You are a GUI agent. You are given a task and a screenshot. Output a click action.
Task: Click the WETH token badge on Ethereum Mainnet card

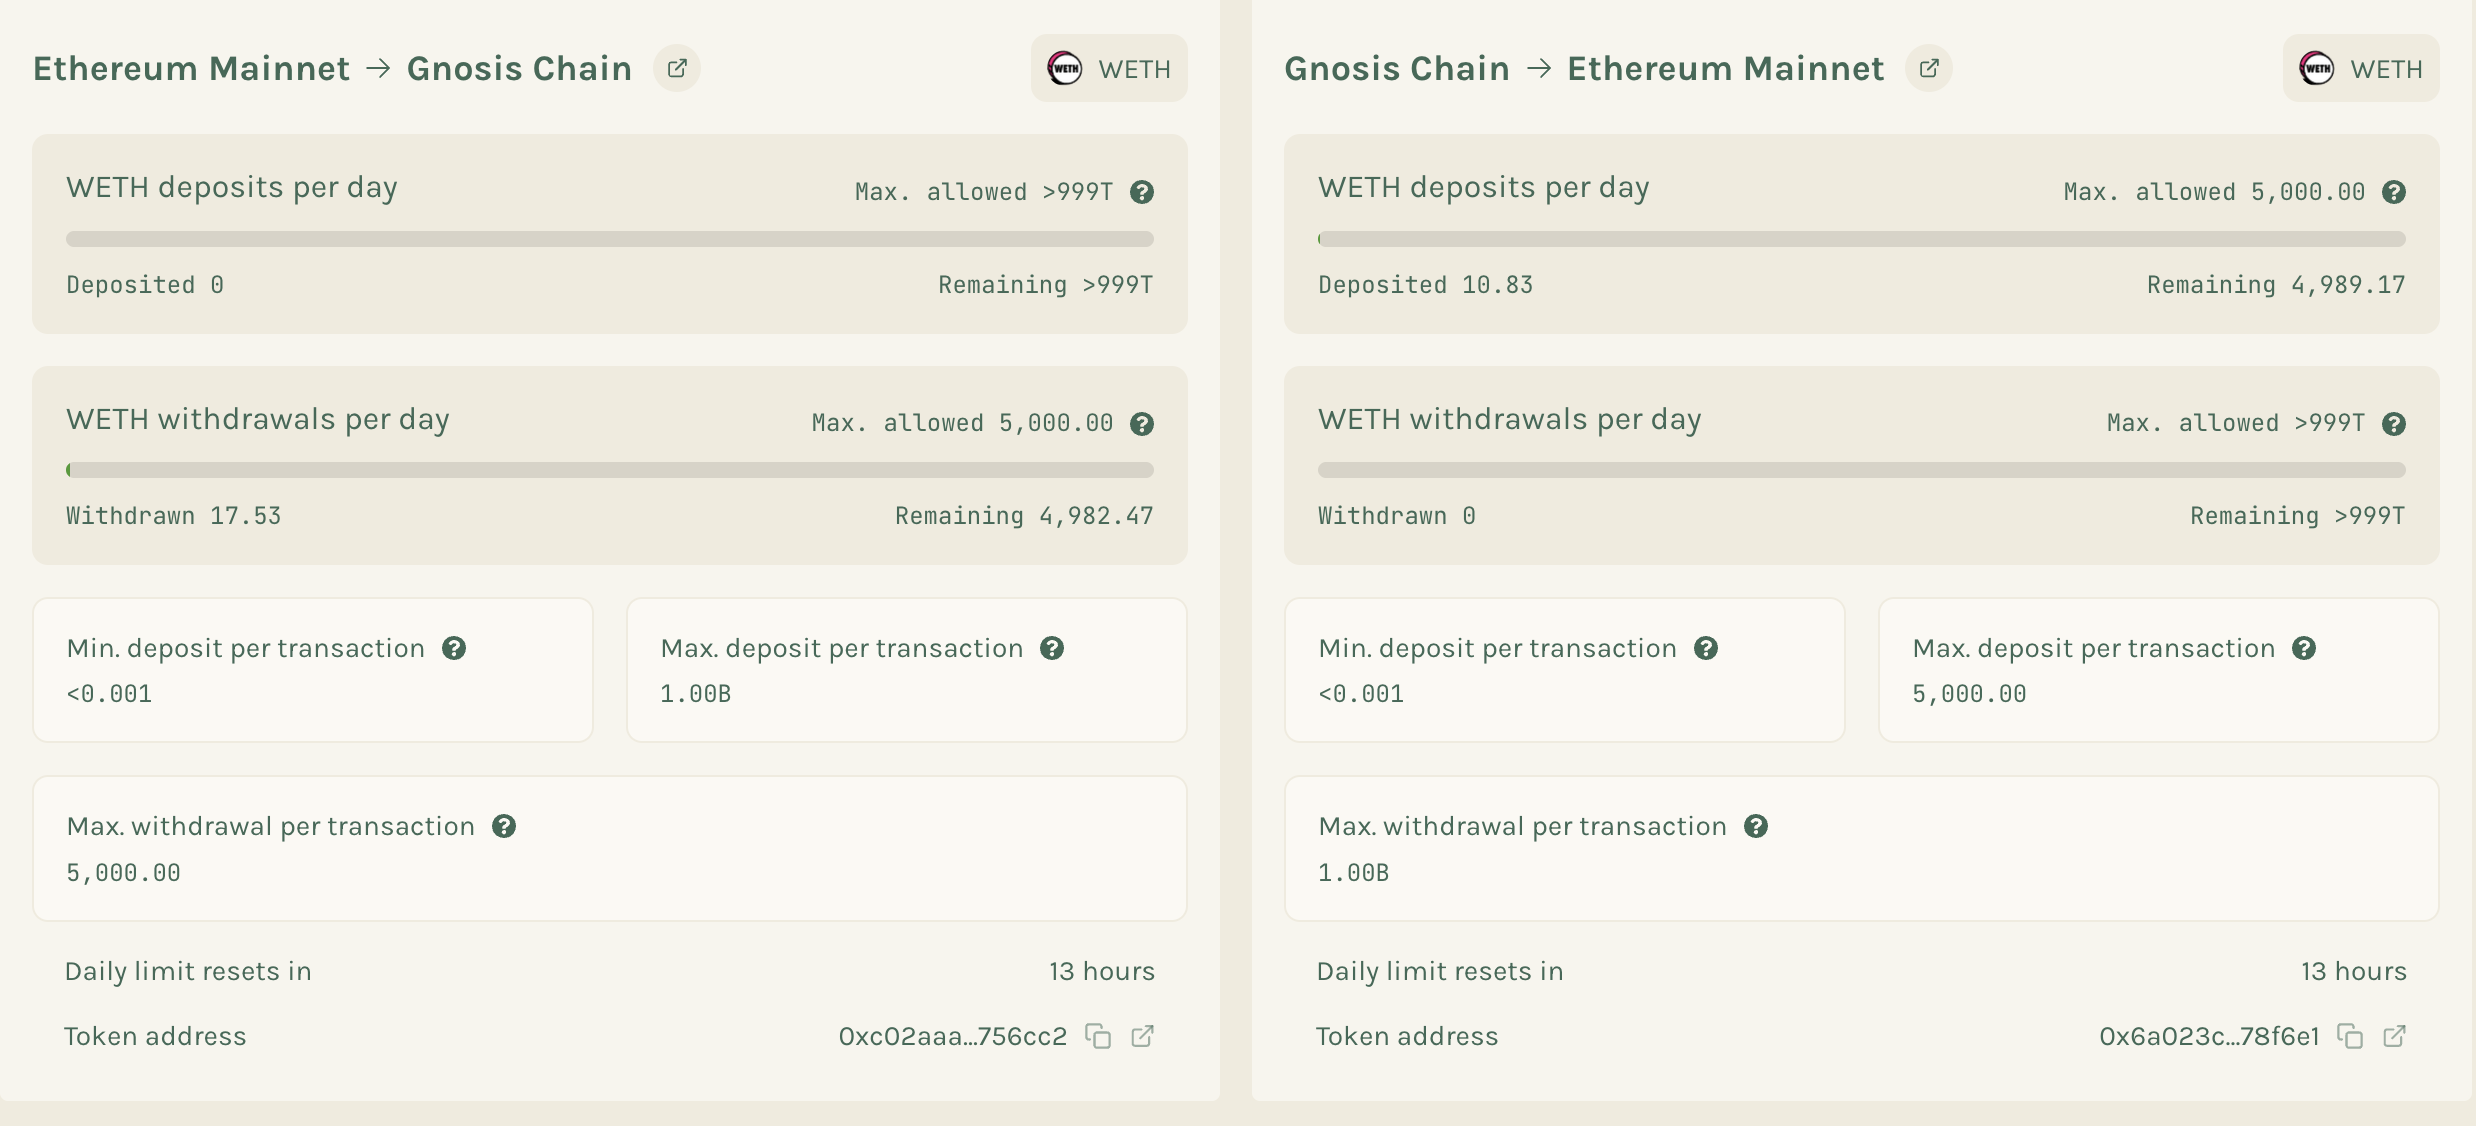pyautogui.click(x=1109, y=68)
